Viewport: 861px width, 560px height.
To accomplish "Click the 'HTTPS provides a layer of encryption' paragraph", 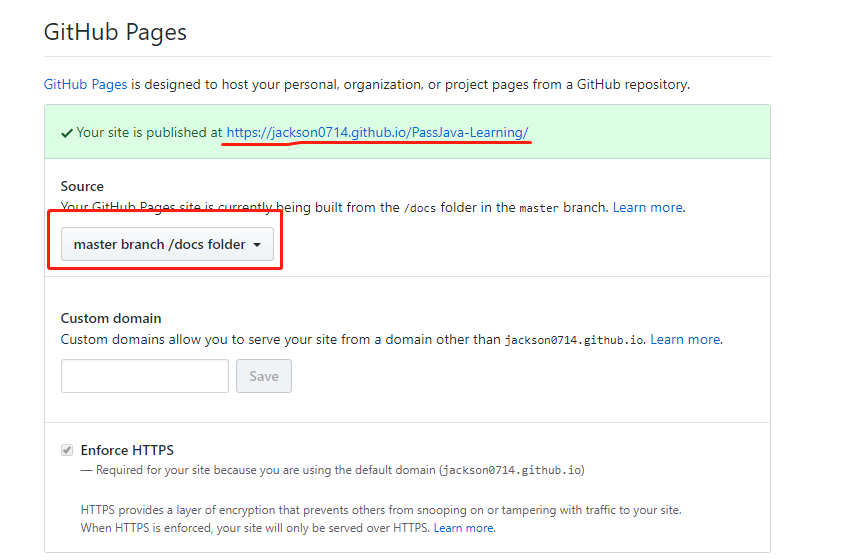I will (x=381, y=519).
